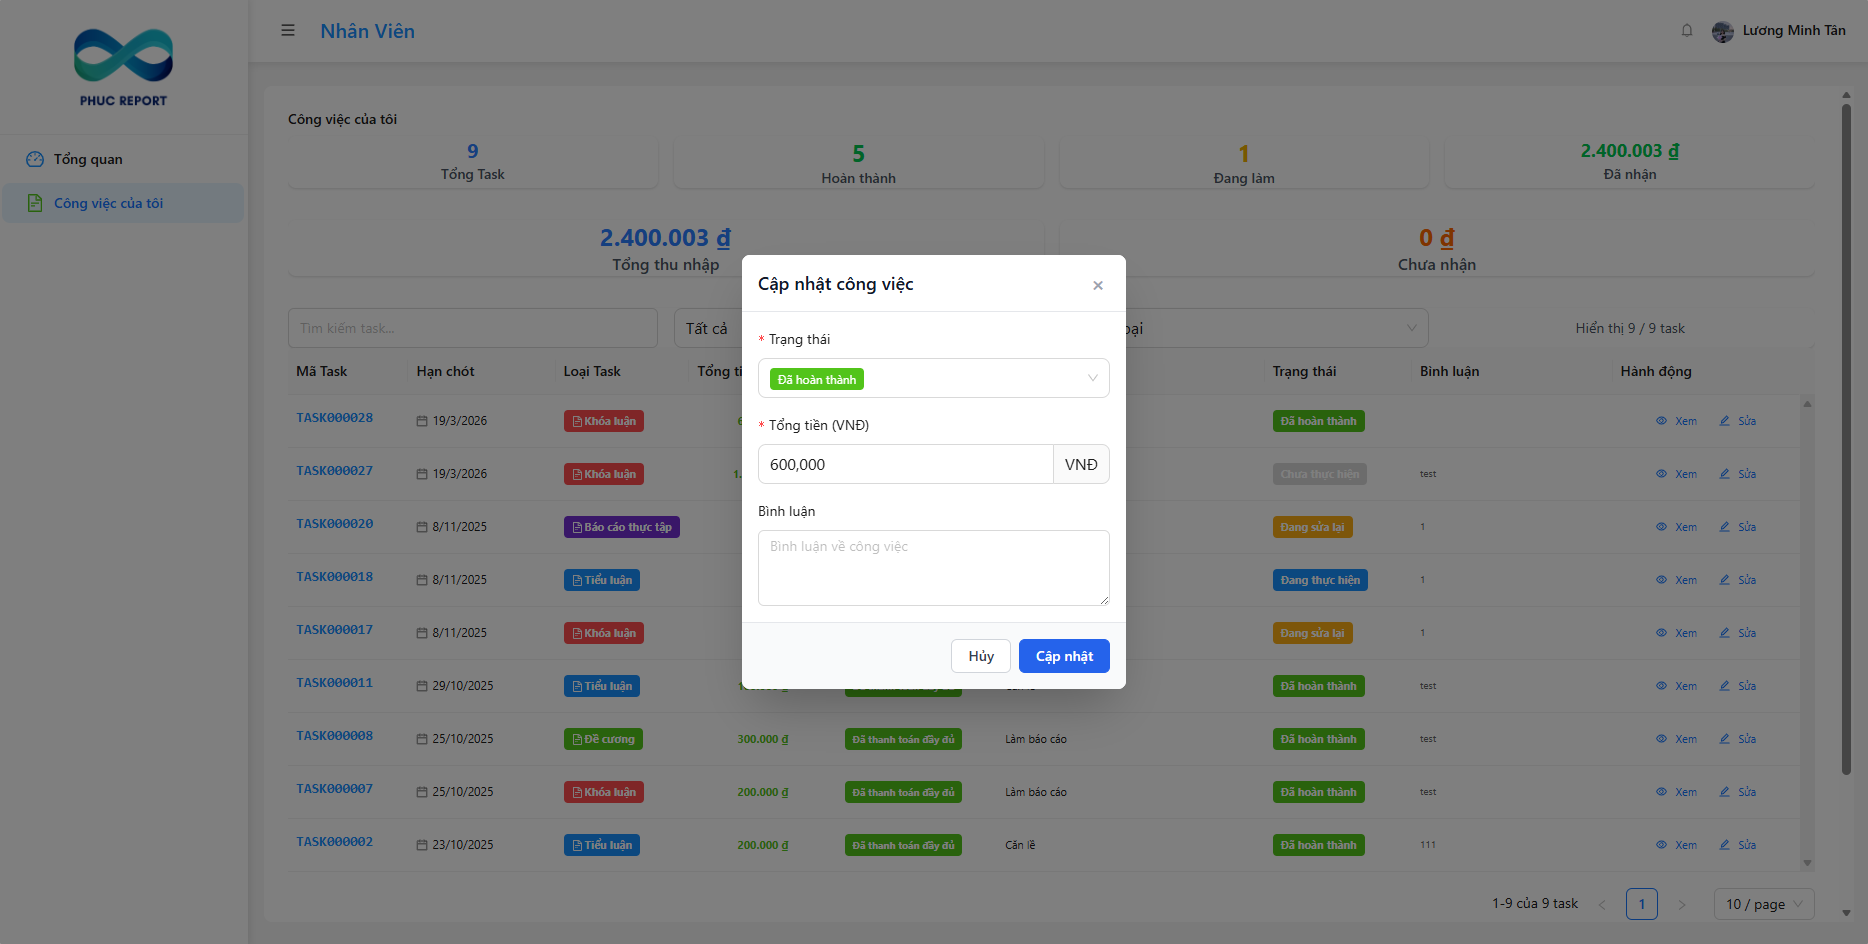Open the notification bell
Screen dimensions: 1868x944
[x=1687, y=31]
